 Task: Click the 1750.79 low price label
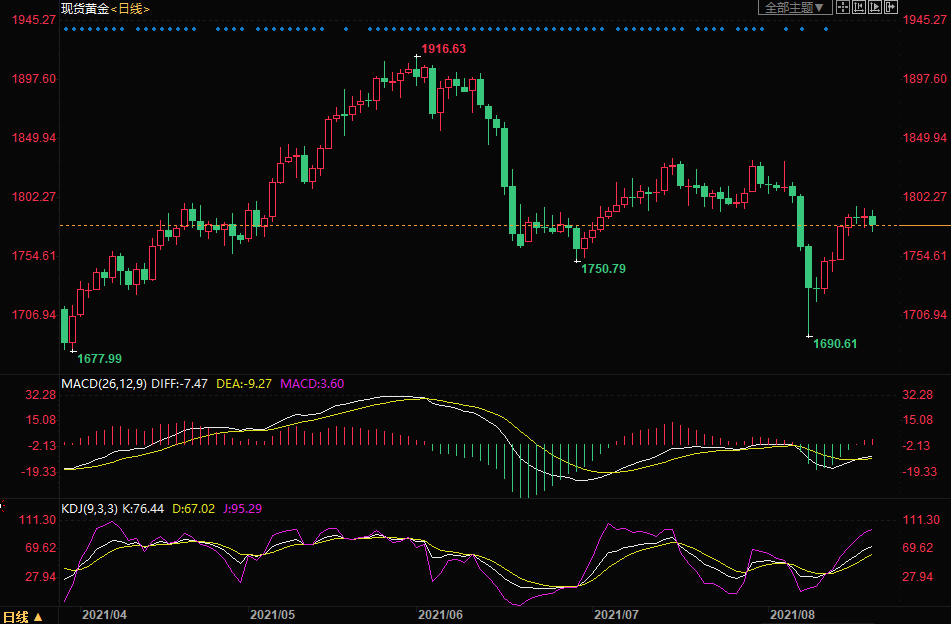point(603,269)
